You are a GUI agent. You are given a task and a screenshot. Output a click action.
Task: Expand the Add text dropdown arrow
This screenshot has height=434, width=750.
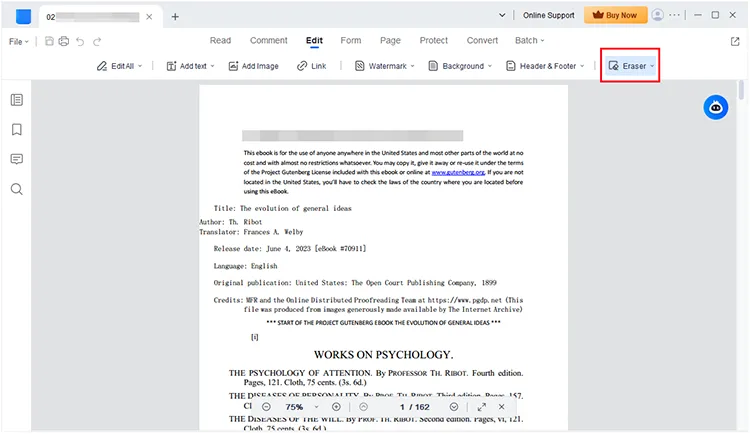point(212,66)
